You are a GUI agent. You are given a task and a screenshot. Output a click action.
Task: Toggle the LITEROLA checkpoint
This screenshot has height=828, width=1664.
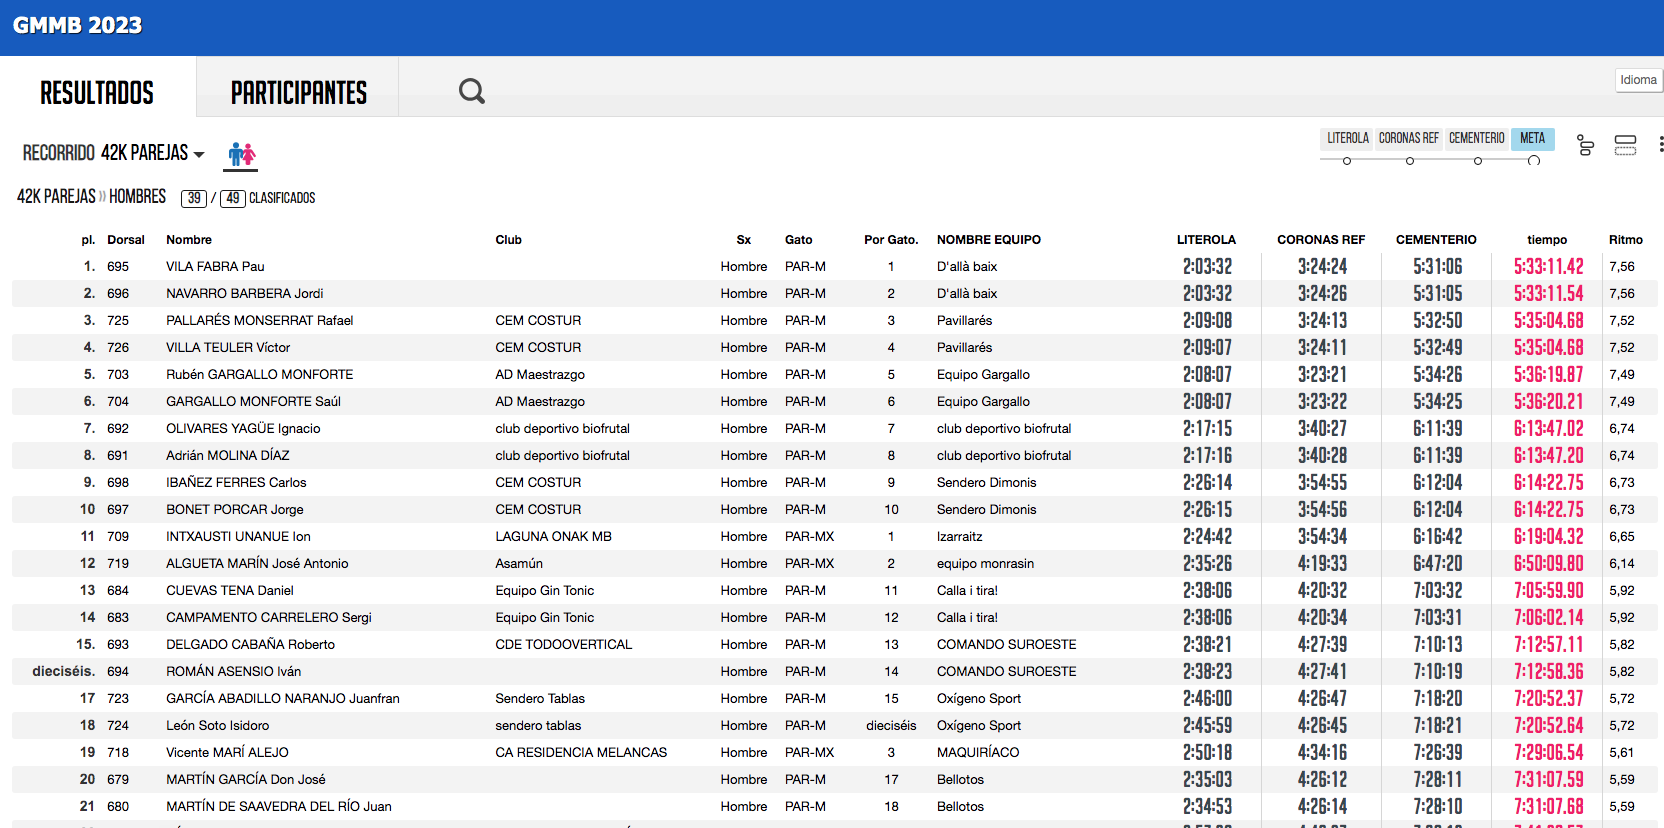click(1347, 138)
